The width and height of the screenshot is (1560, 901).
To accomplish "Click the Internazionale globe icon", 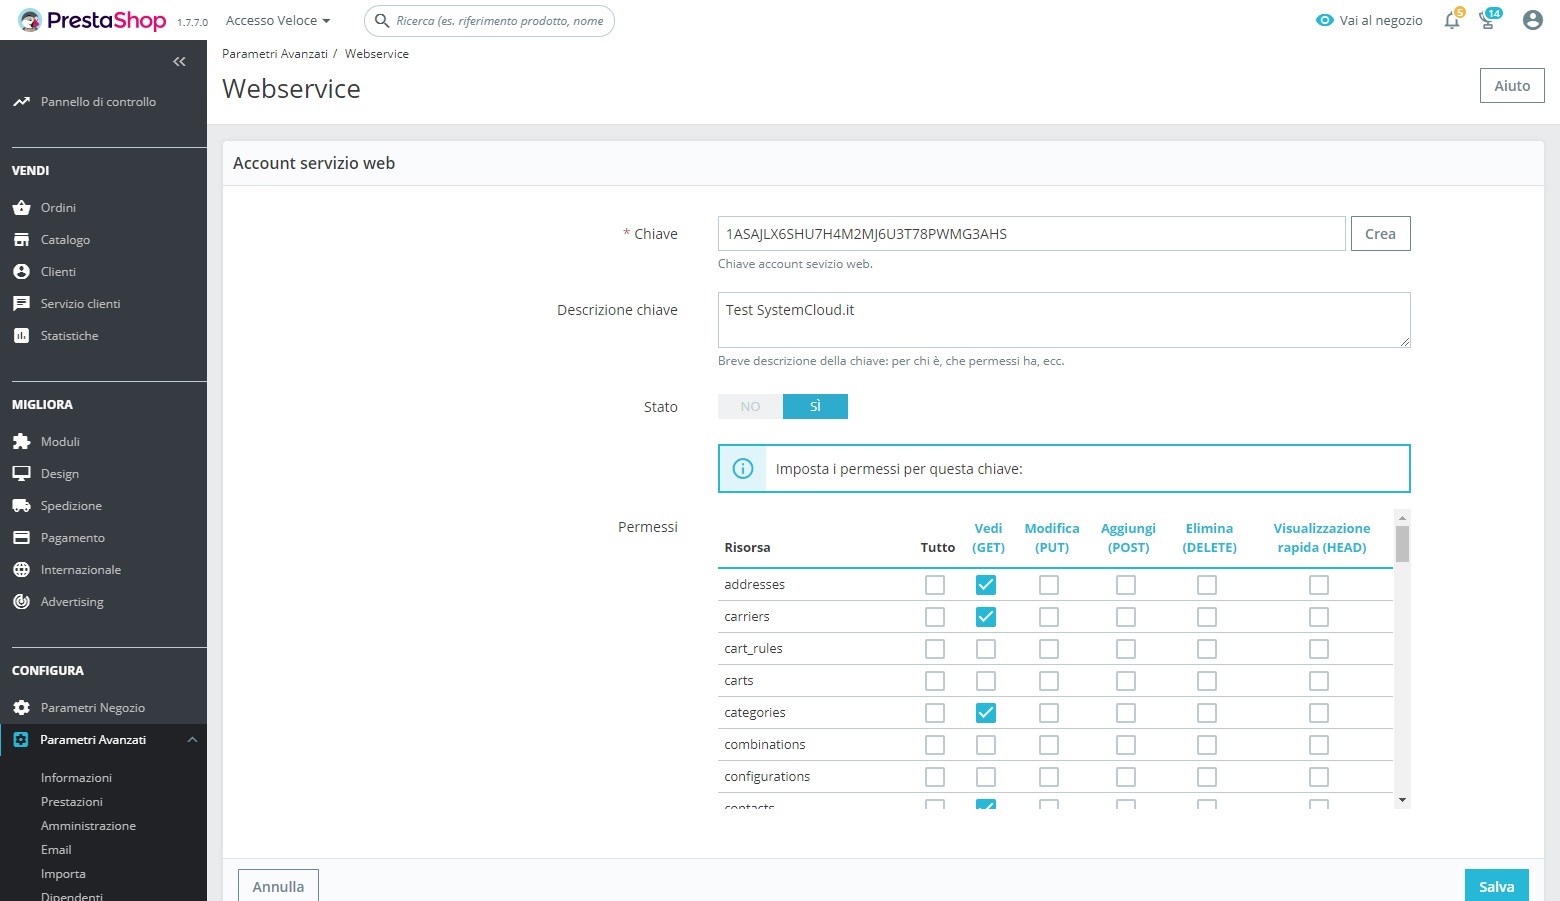I will coord(21,570).
